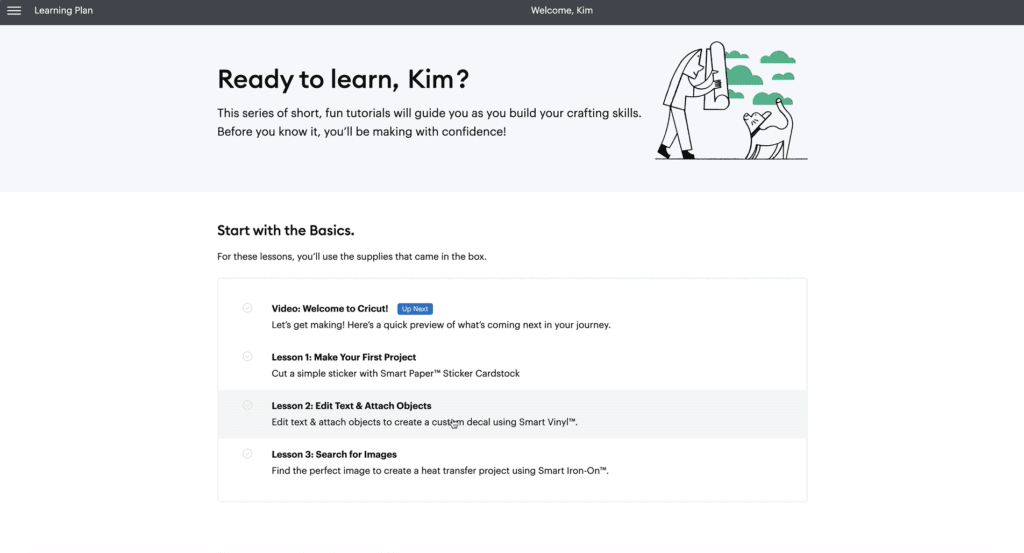Toggle the checkmark circle for Lesson 1

(248, 356)
